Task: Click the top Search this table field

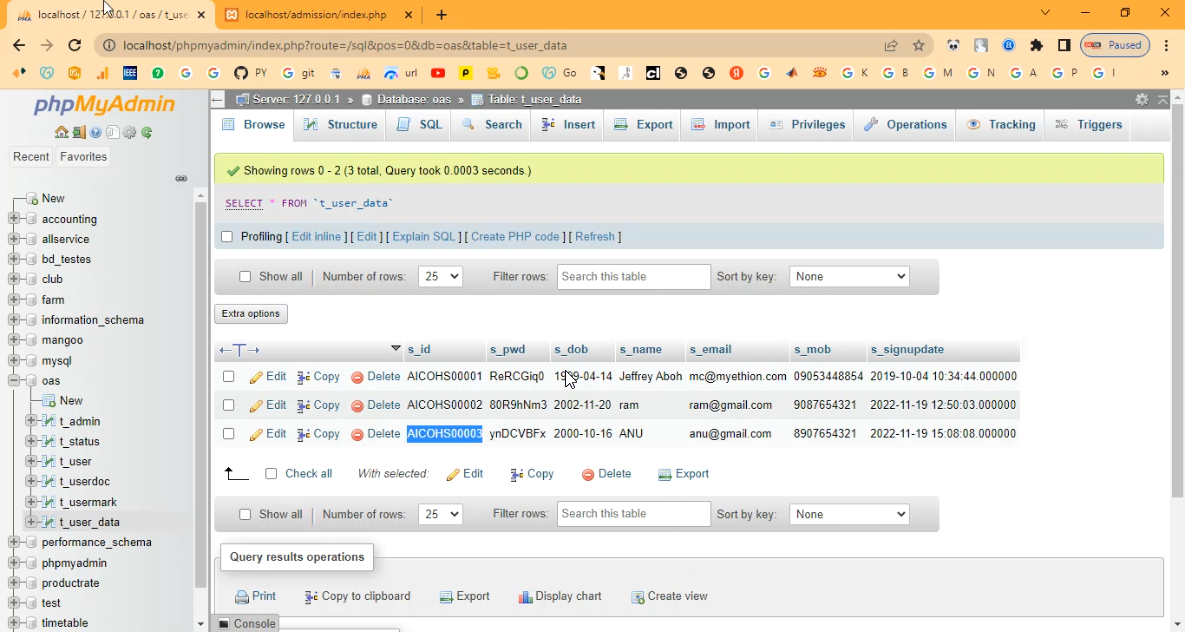Action: tap(633, 277)
